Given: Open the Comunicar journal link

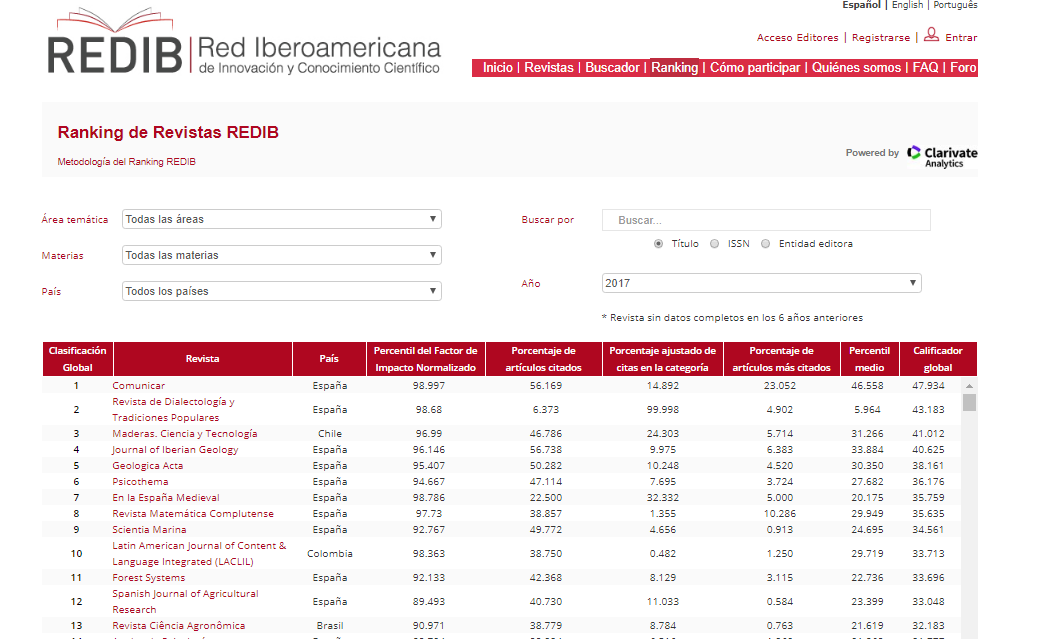Looking at the screenshot, I should (139, 386).
